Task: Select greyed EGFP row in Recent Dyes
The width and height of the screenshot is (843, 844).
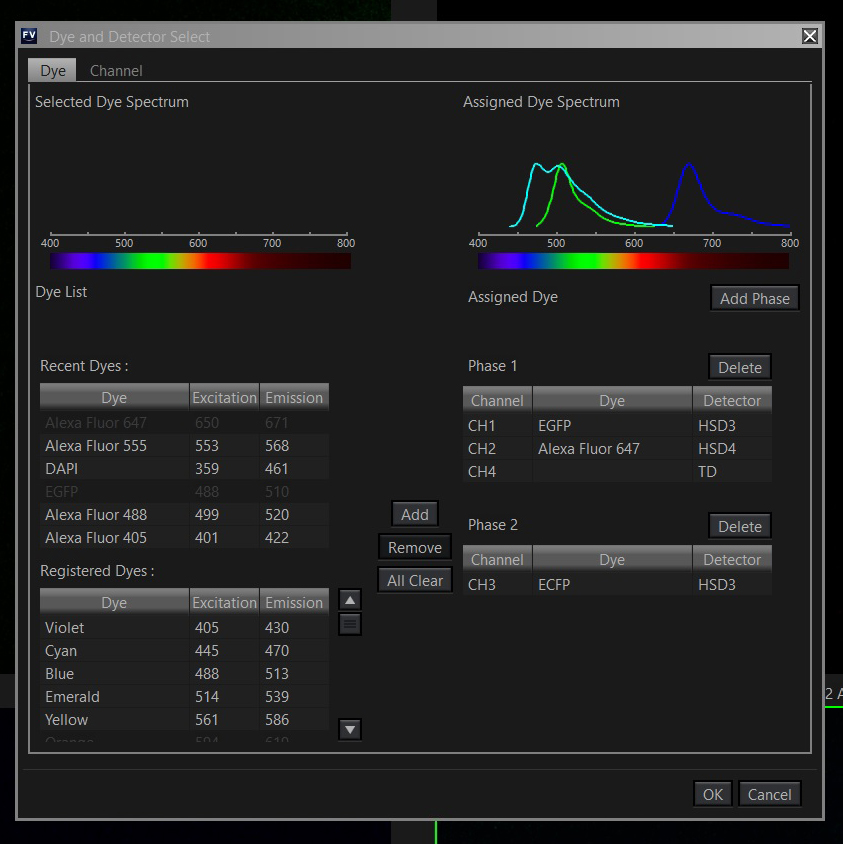Action: point(184,491)
